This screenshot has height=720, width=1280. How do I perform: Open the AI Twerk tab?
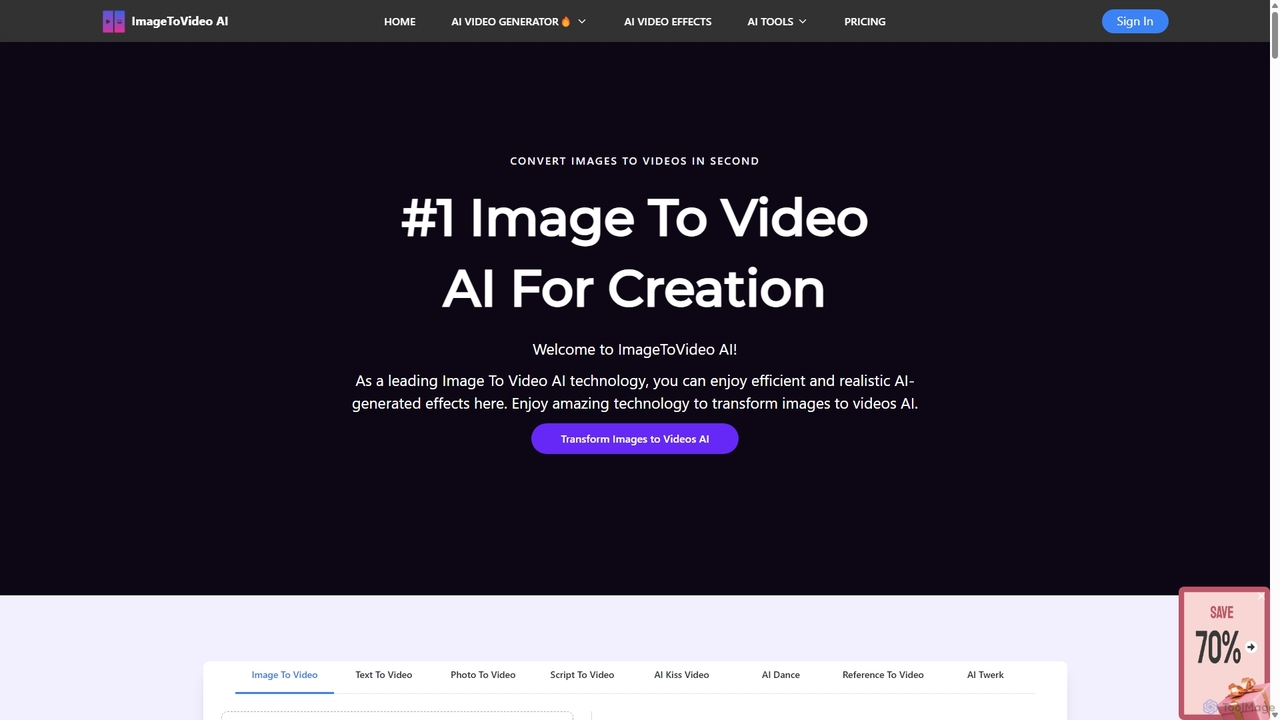[985, 675]
